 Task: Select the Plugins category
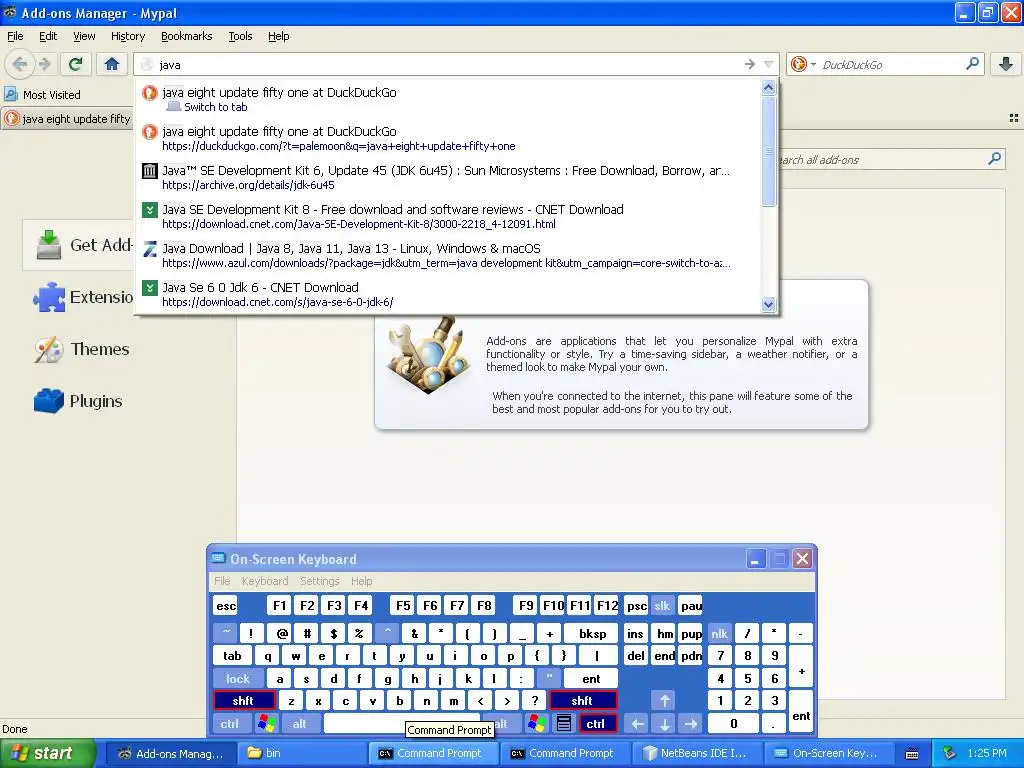(78, 401)
